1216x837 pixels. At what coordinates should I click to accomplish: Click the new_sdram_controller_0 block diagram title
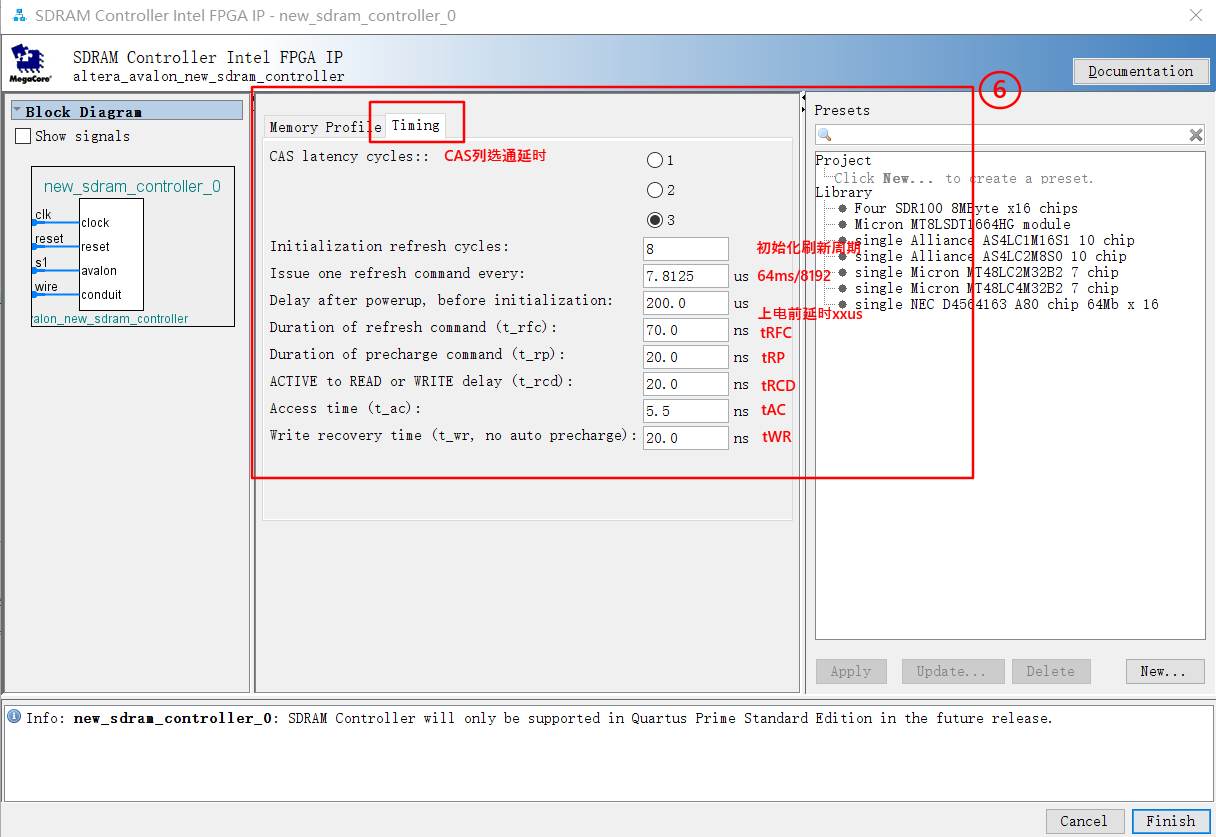[x=132, y=187]
